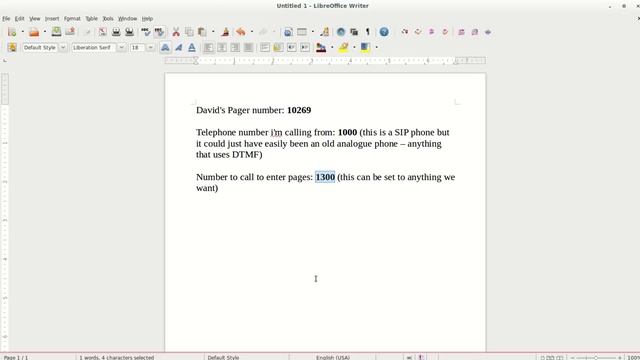
Task: Open the Edit menu
Action: [20, 19]
